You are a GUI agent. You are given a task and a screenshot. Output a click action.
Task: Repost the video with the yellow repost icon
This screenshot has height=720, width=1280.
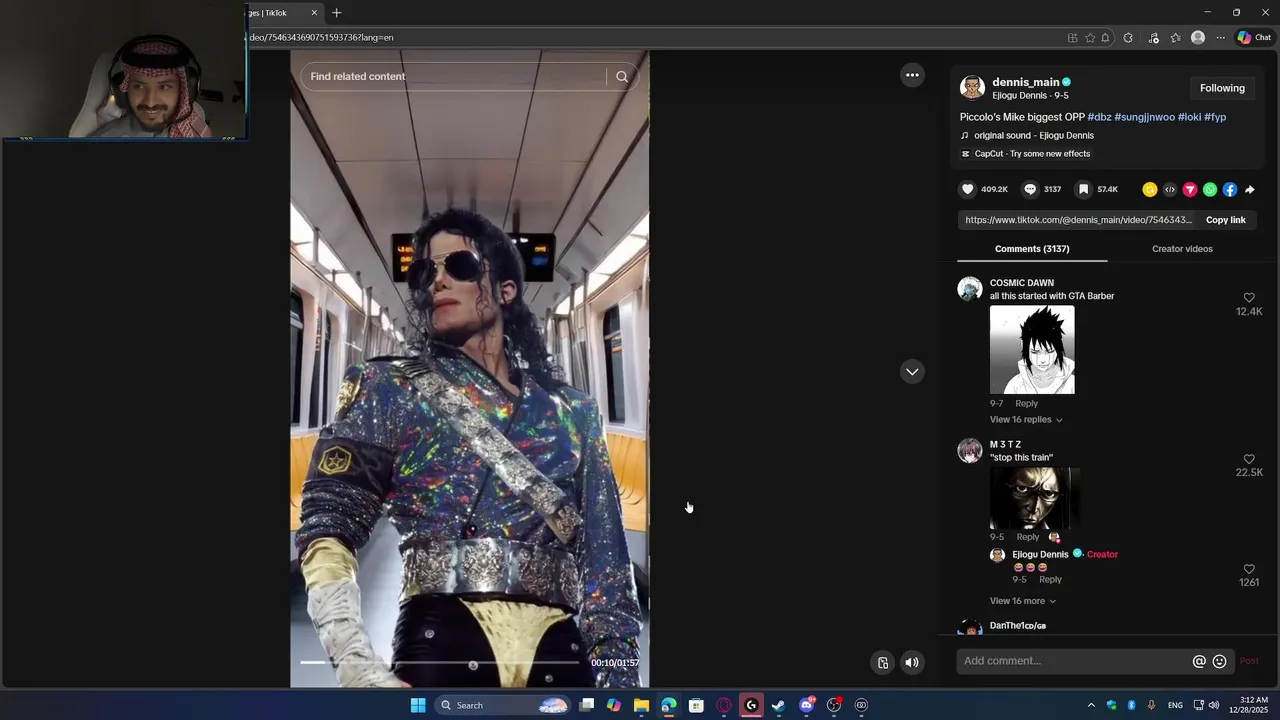[1150, 190]
